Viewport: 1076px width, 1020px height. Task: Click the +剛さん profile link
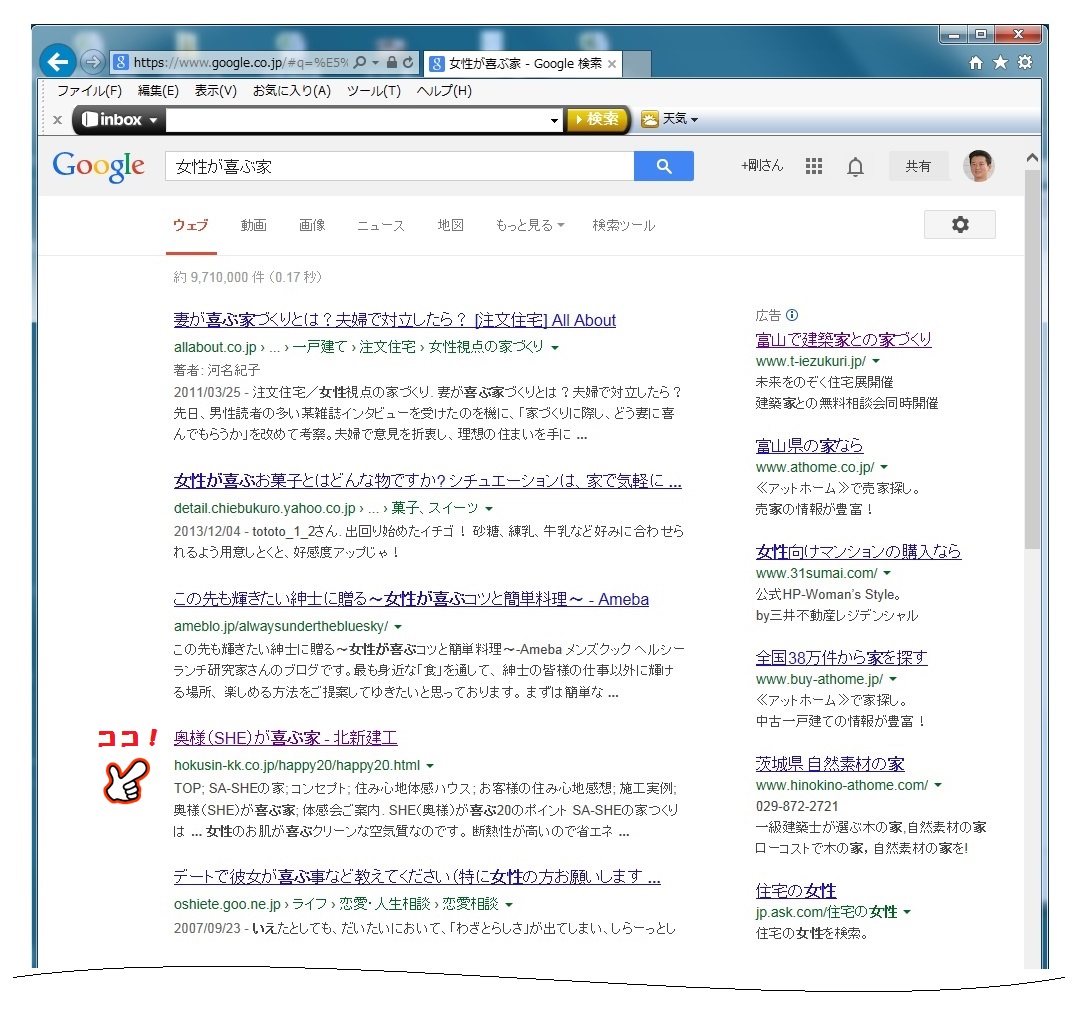(x=762, y=165)
